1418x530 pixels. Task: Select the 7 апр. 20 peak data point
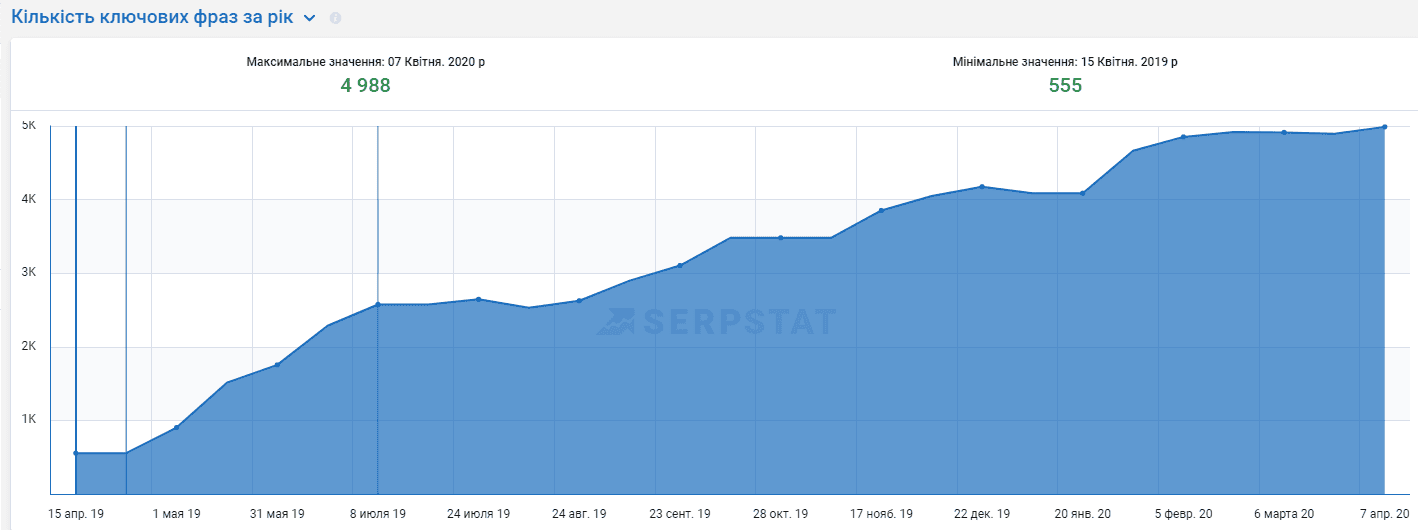click(x=1385, y=127)
